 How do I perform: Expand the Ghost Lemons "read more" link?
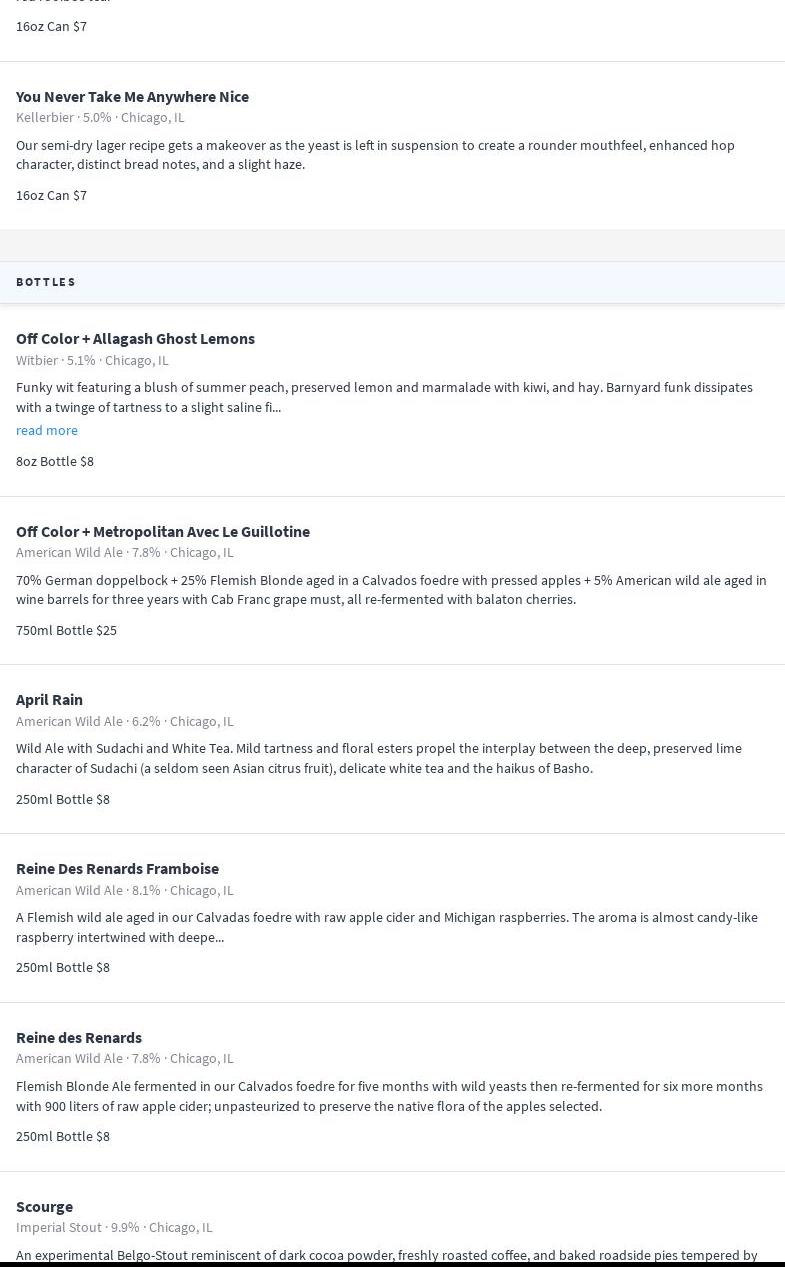coord(47,430)
